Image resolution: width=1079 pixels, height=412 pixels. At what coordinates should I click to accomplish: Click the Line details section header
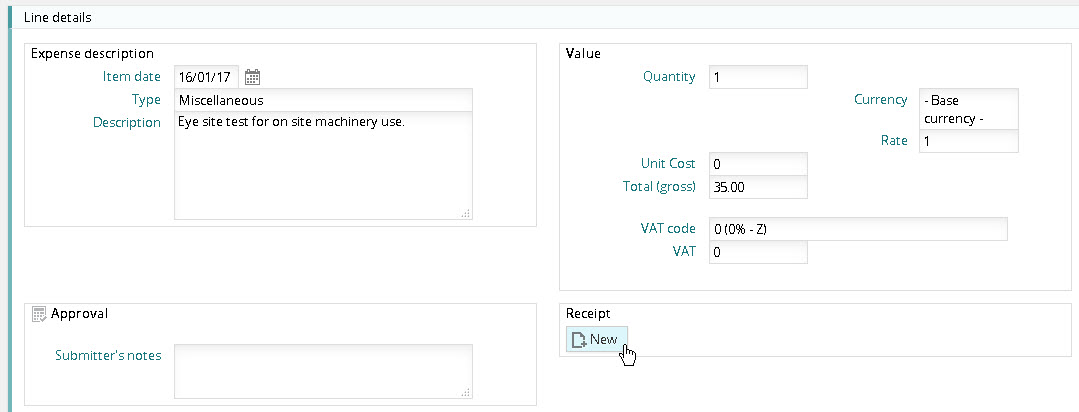pyautogui.click(x=59, y=17)
